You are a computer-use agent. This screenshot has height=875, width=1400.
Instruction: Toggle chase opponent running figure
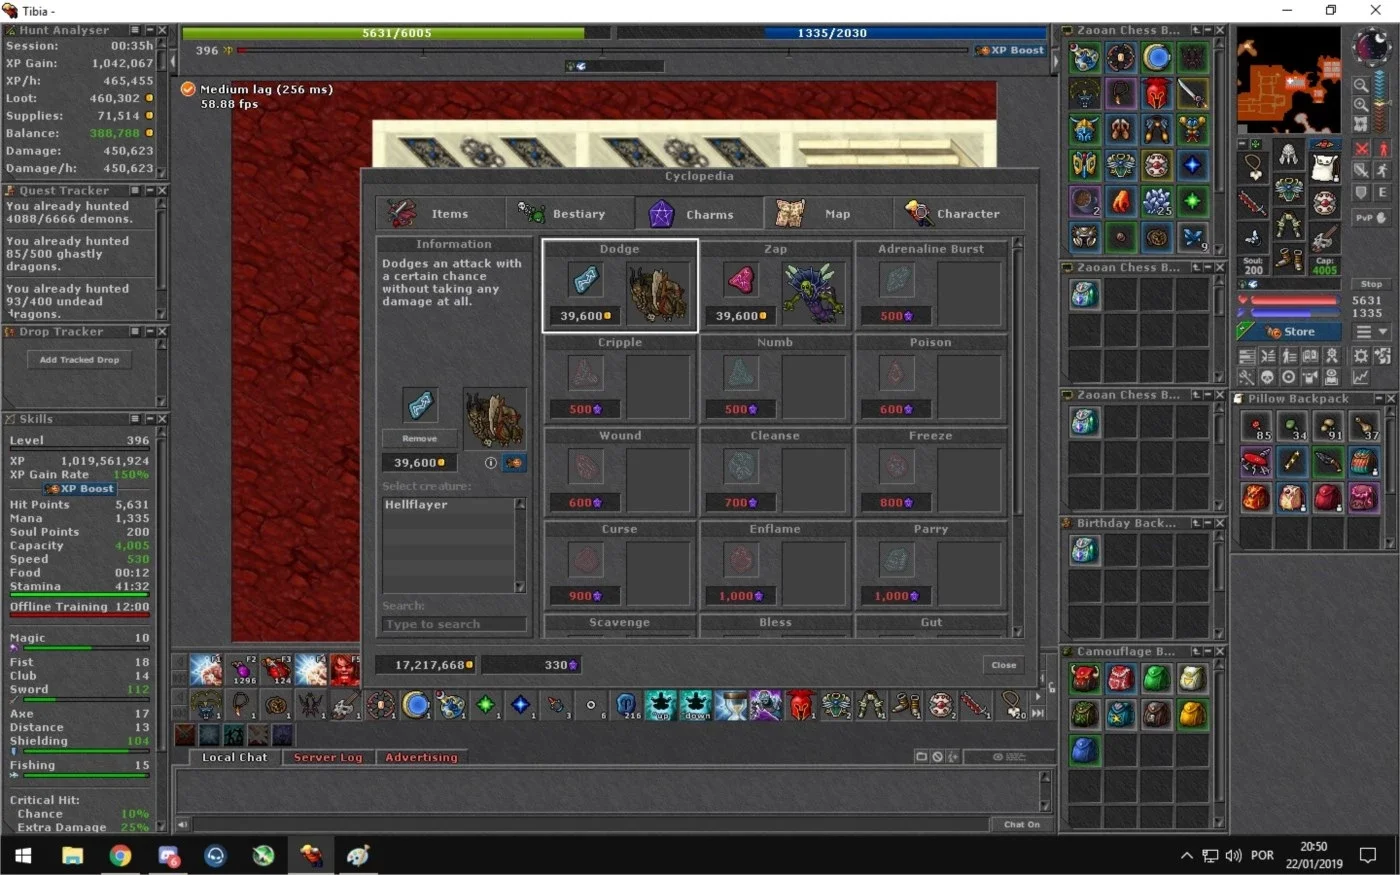click(x=1384, y=170)
